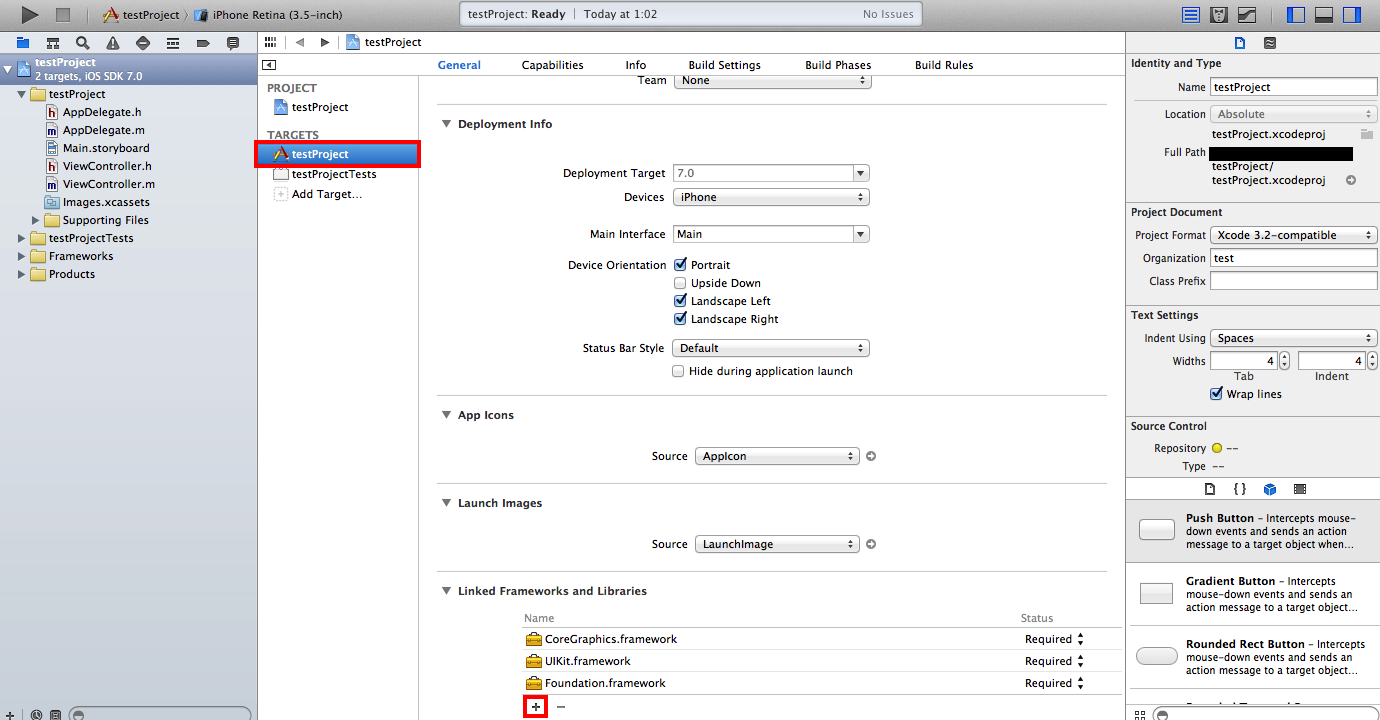Show the Media library
The width and height of the screenshot is (1380, 720).
pyautogui.click(x=1299, y=489)
